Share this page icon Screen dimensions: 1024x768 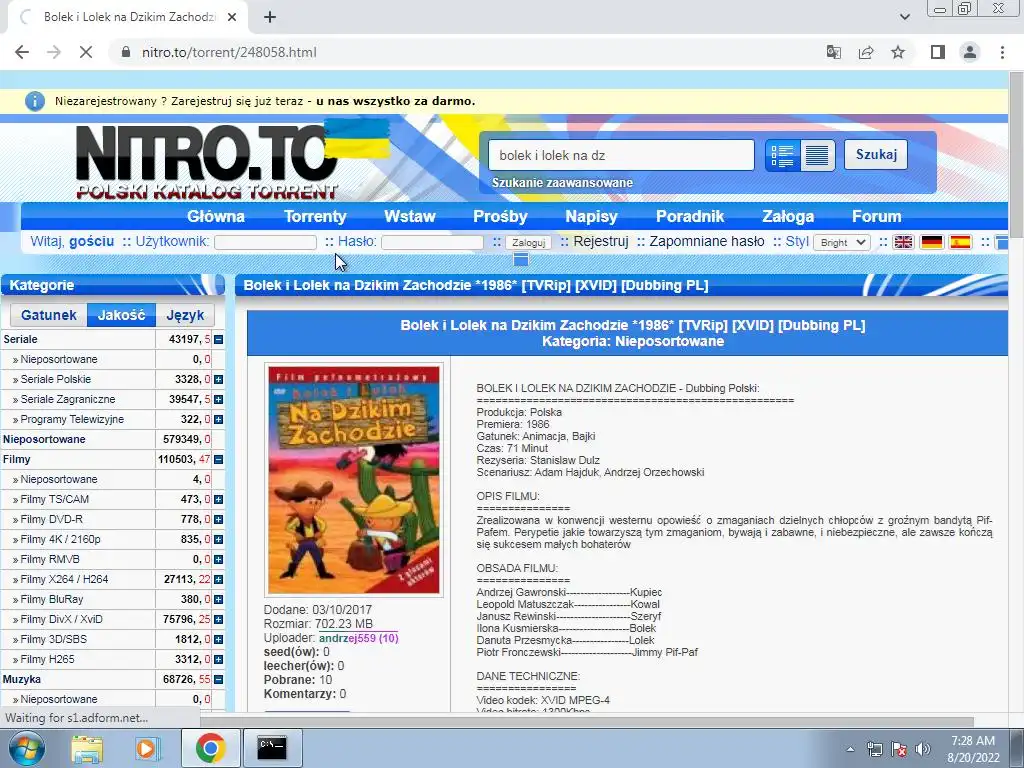(866, 52)
